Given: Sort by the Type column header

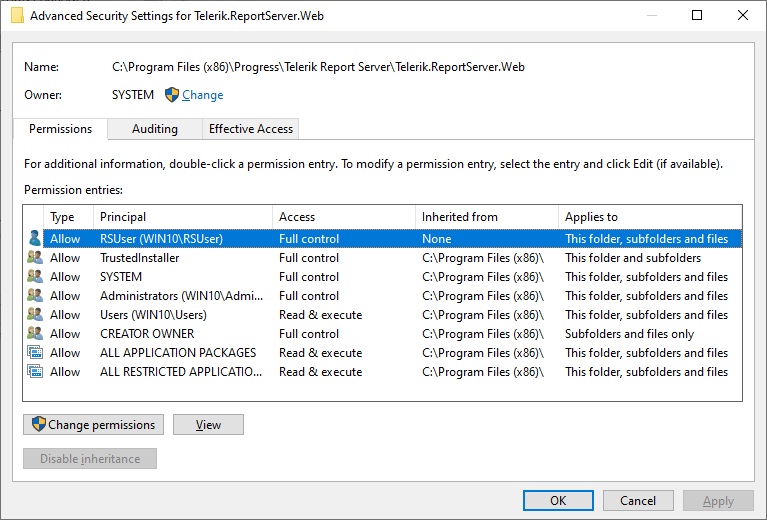Looking at the screenshot, I should pos(68,217).
